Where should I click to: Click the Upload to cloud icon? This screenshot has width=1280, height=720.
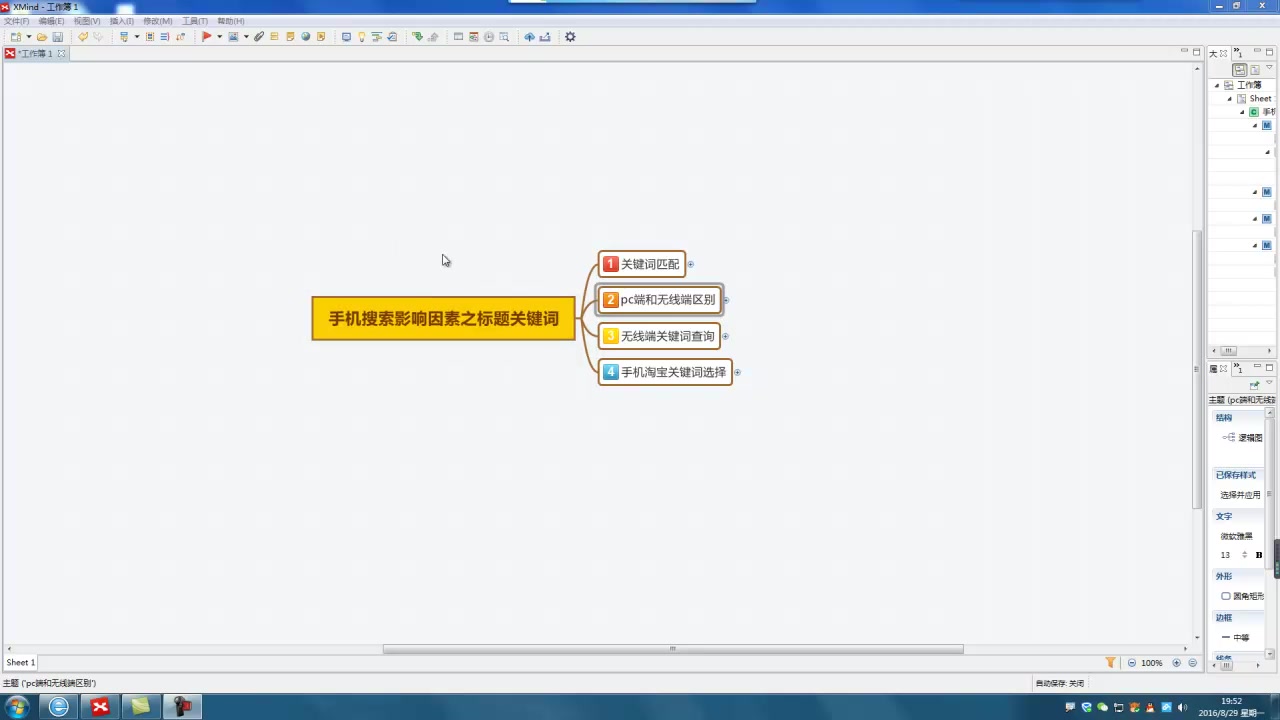tap(529, 37)
